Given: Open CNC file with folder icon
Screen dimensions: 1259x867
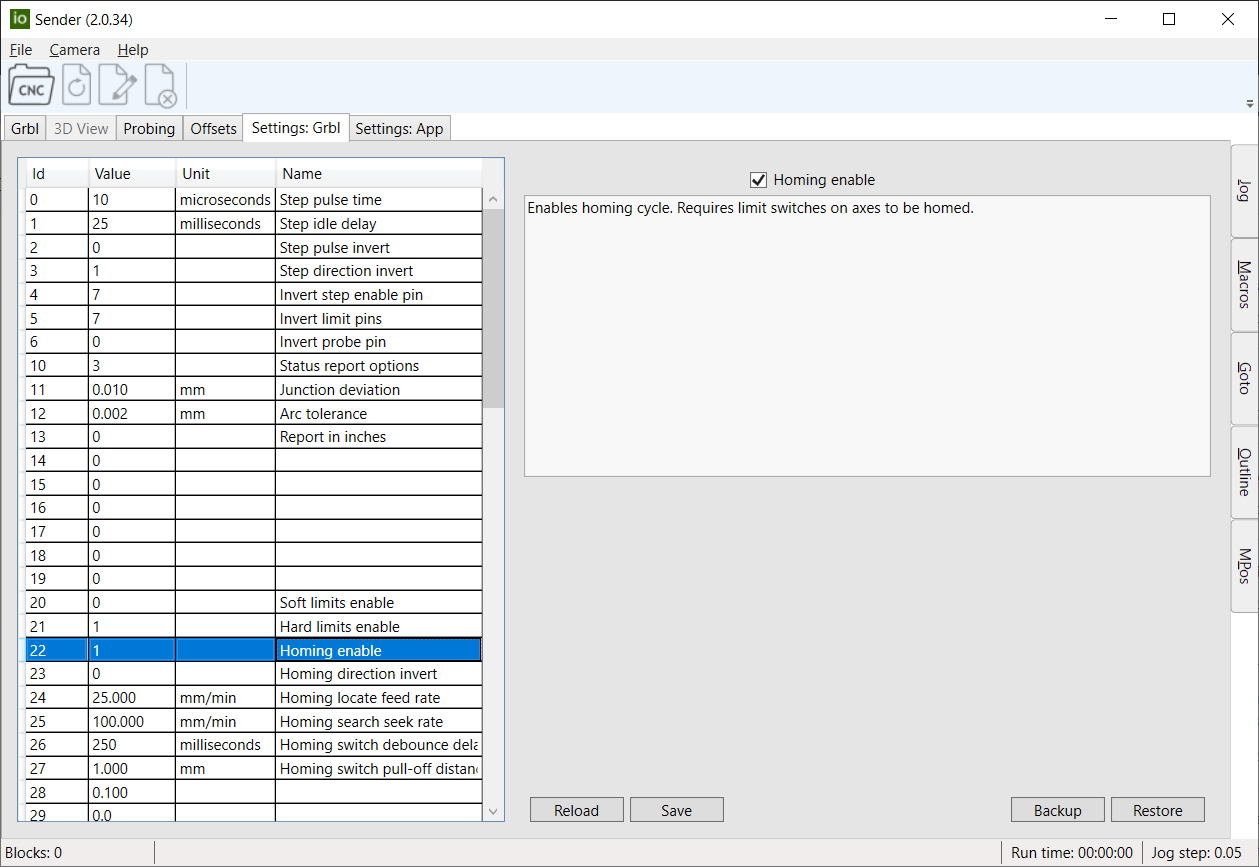Looking at the screenshot, I should pos(32,86).
